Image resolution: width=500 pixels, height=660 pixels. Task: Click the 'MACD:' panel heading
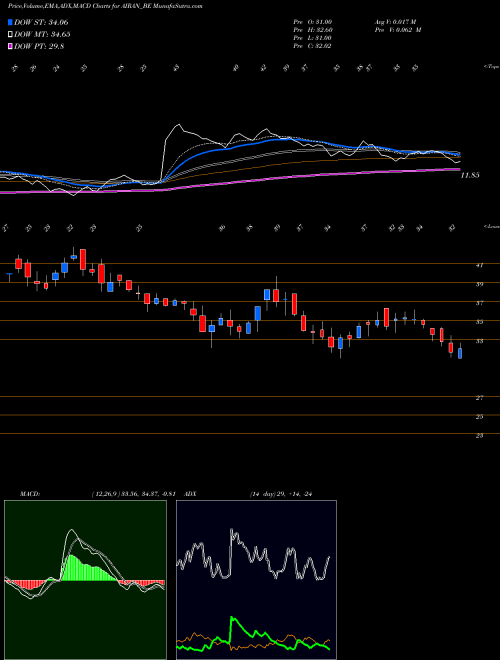(30, 493)
